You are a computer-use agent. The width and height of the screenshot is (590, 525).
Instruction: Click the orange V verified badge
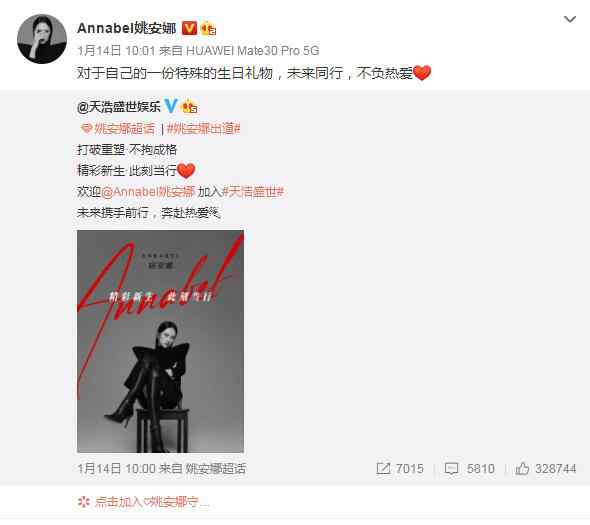(189, 28)
